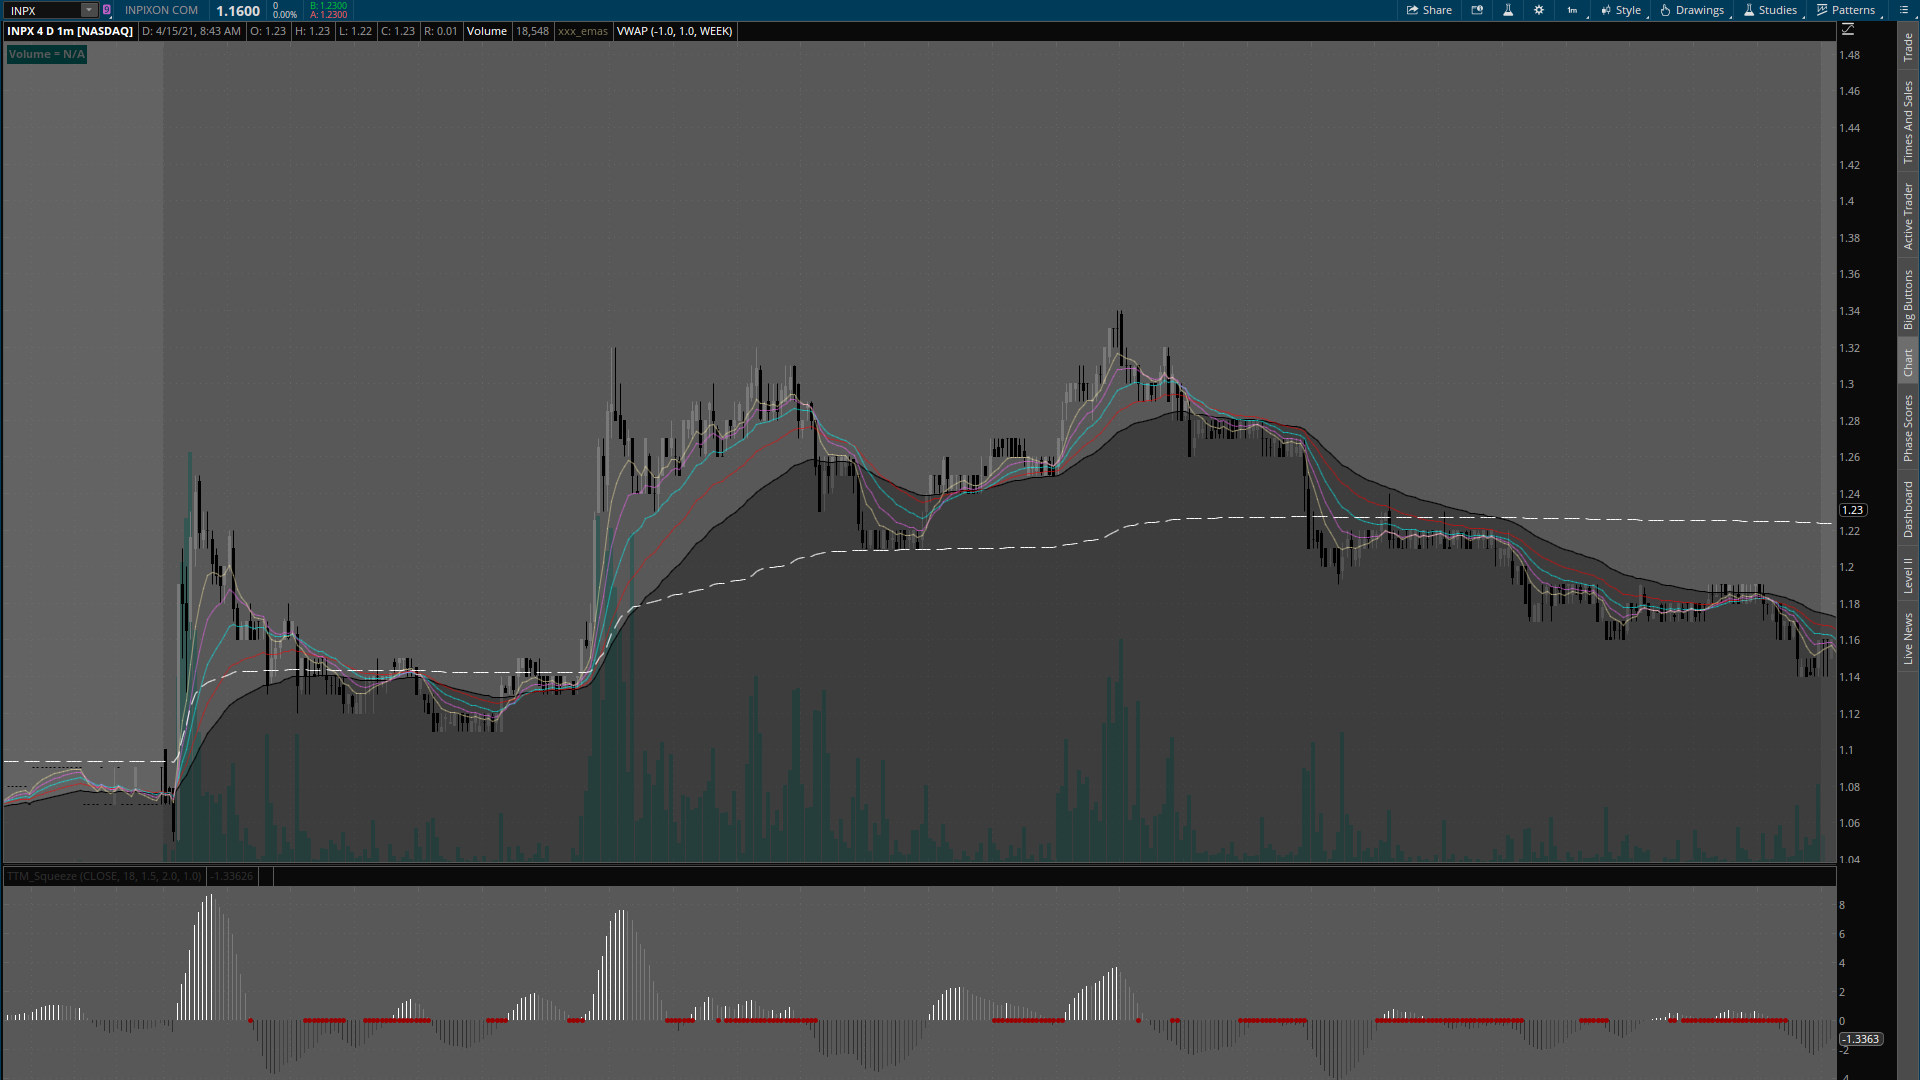The width and height of the screenshot is (1920, 1080).
Task: Open the hamburger menu at top right
Action: pos(1904,10)
